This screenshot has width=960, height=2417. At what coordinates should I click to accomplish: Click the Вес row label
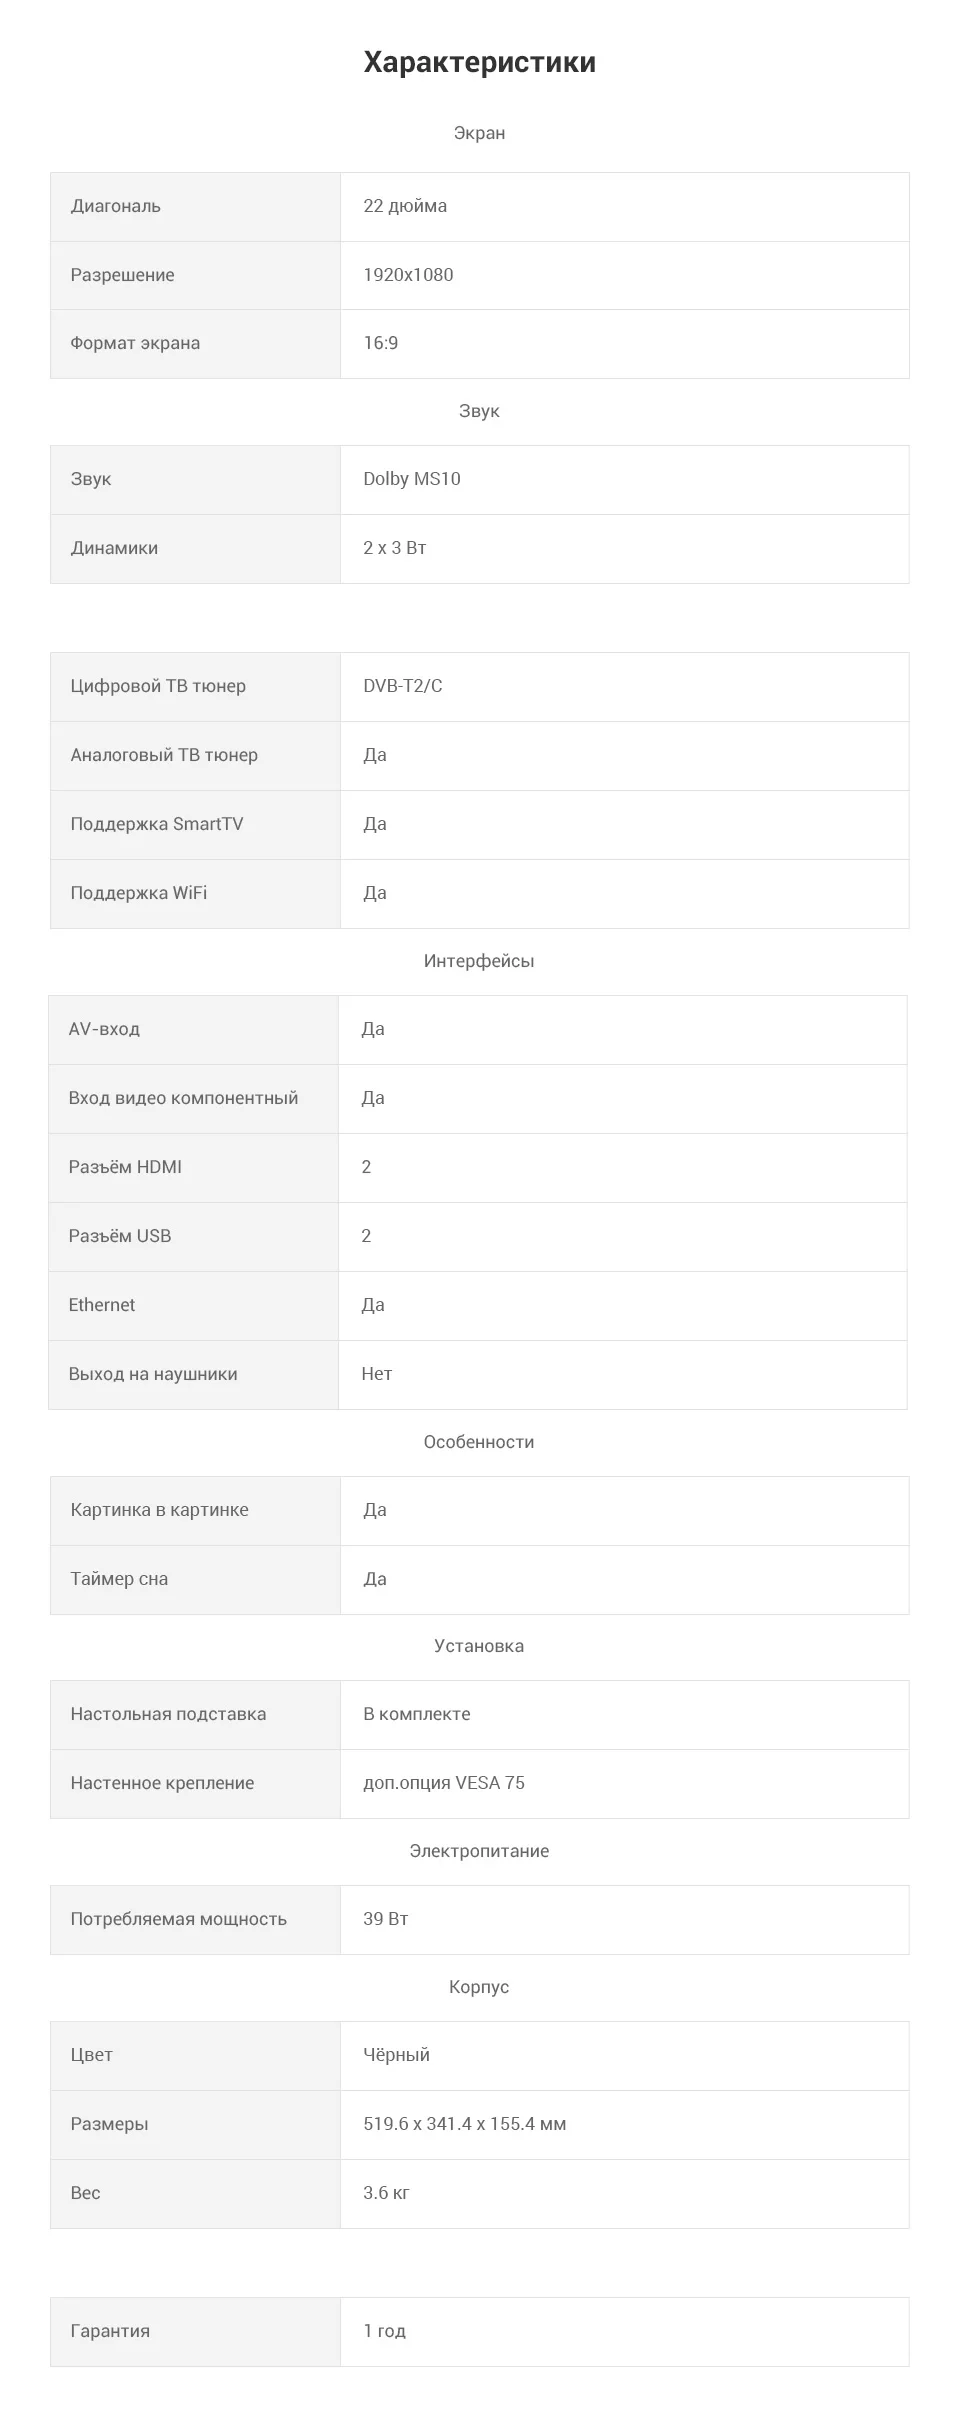(x=85, y=2193)
